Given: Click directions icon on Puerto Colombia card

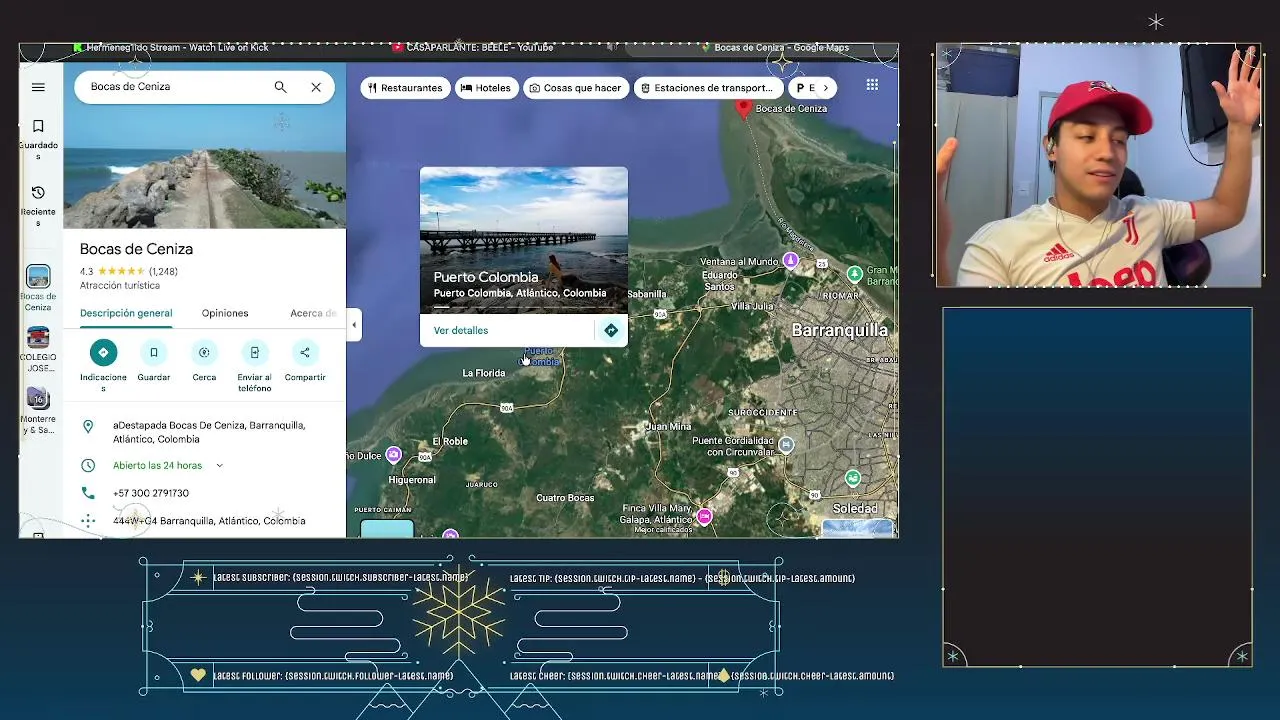Looking at the screenshot, I should pos(611,330).
